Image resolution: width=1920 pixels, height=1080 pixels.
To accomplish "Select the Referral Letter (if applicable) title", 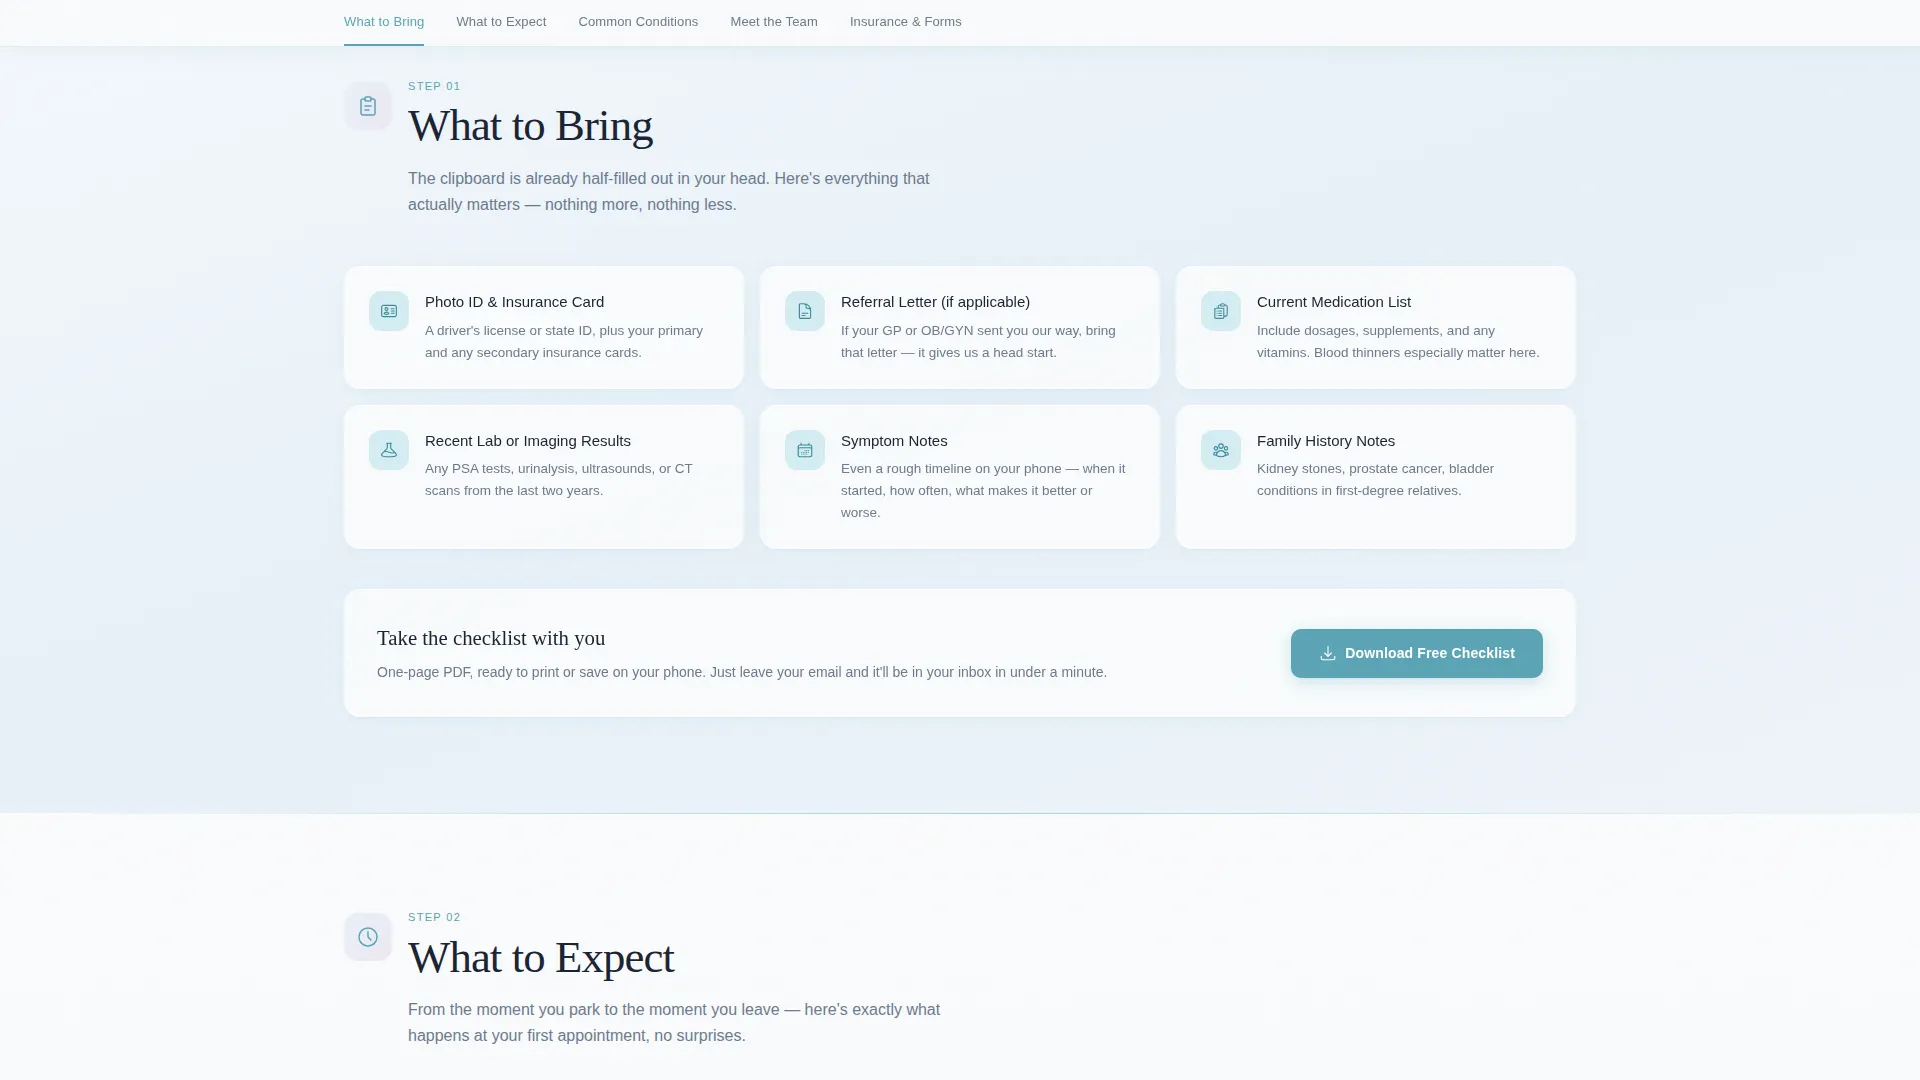I will tap(935, 302).
